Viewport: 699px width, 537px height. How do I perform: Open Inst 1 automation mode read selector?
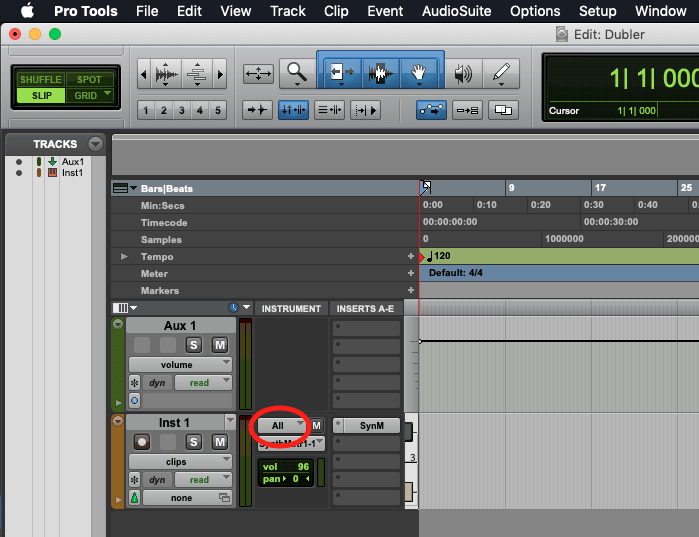tap(203, 480)
